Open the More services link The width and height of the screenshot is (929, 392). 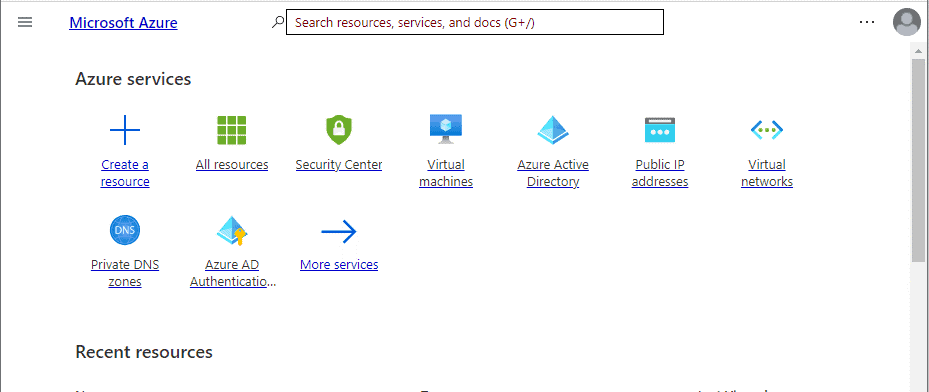click(x=339, y=265)
